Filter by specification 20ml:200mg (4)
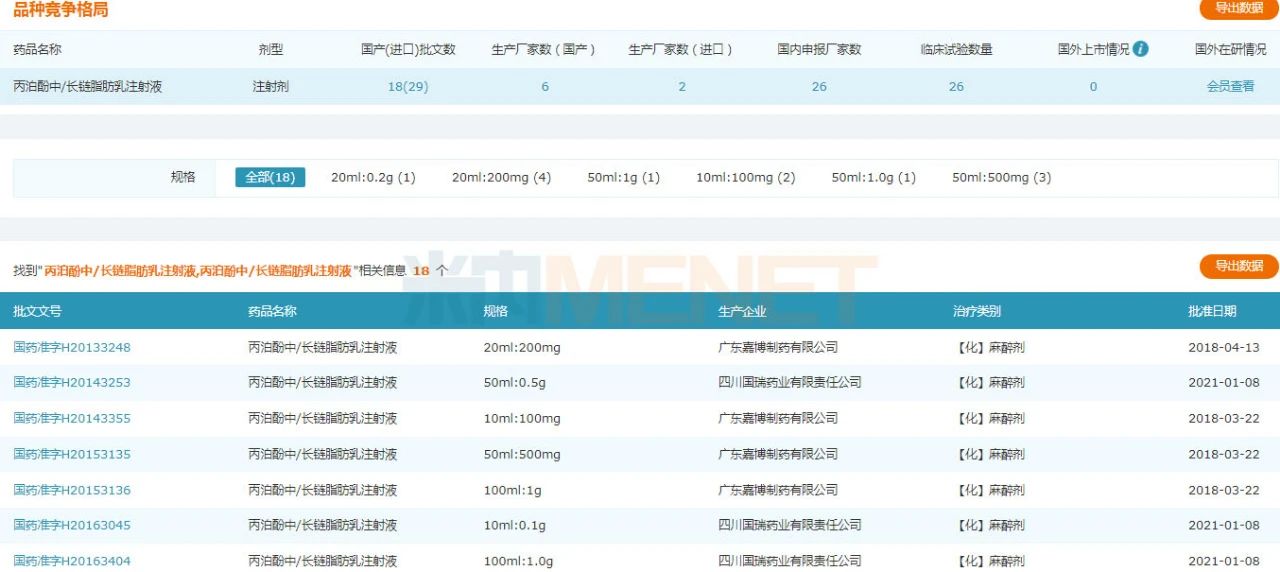Viewport: 1280px width, 572px height. [x=501, y=178]
